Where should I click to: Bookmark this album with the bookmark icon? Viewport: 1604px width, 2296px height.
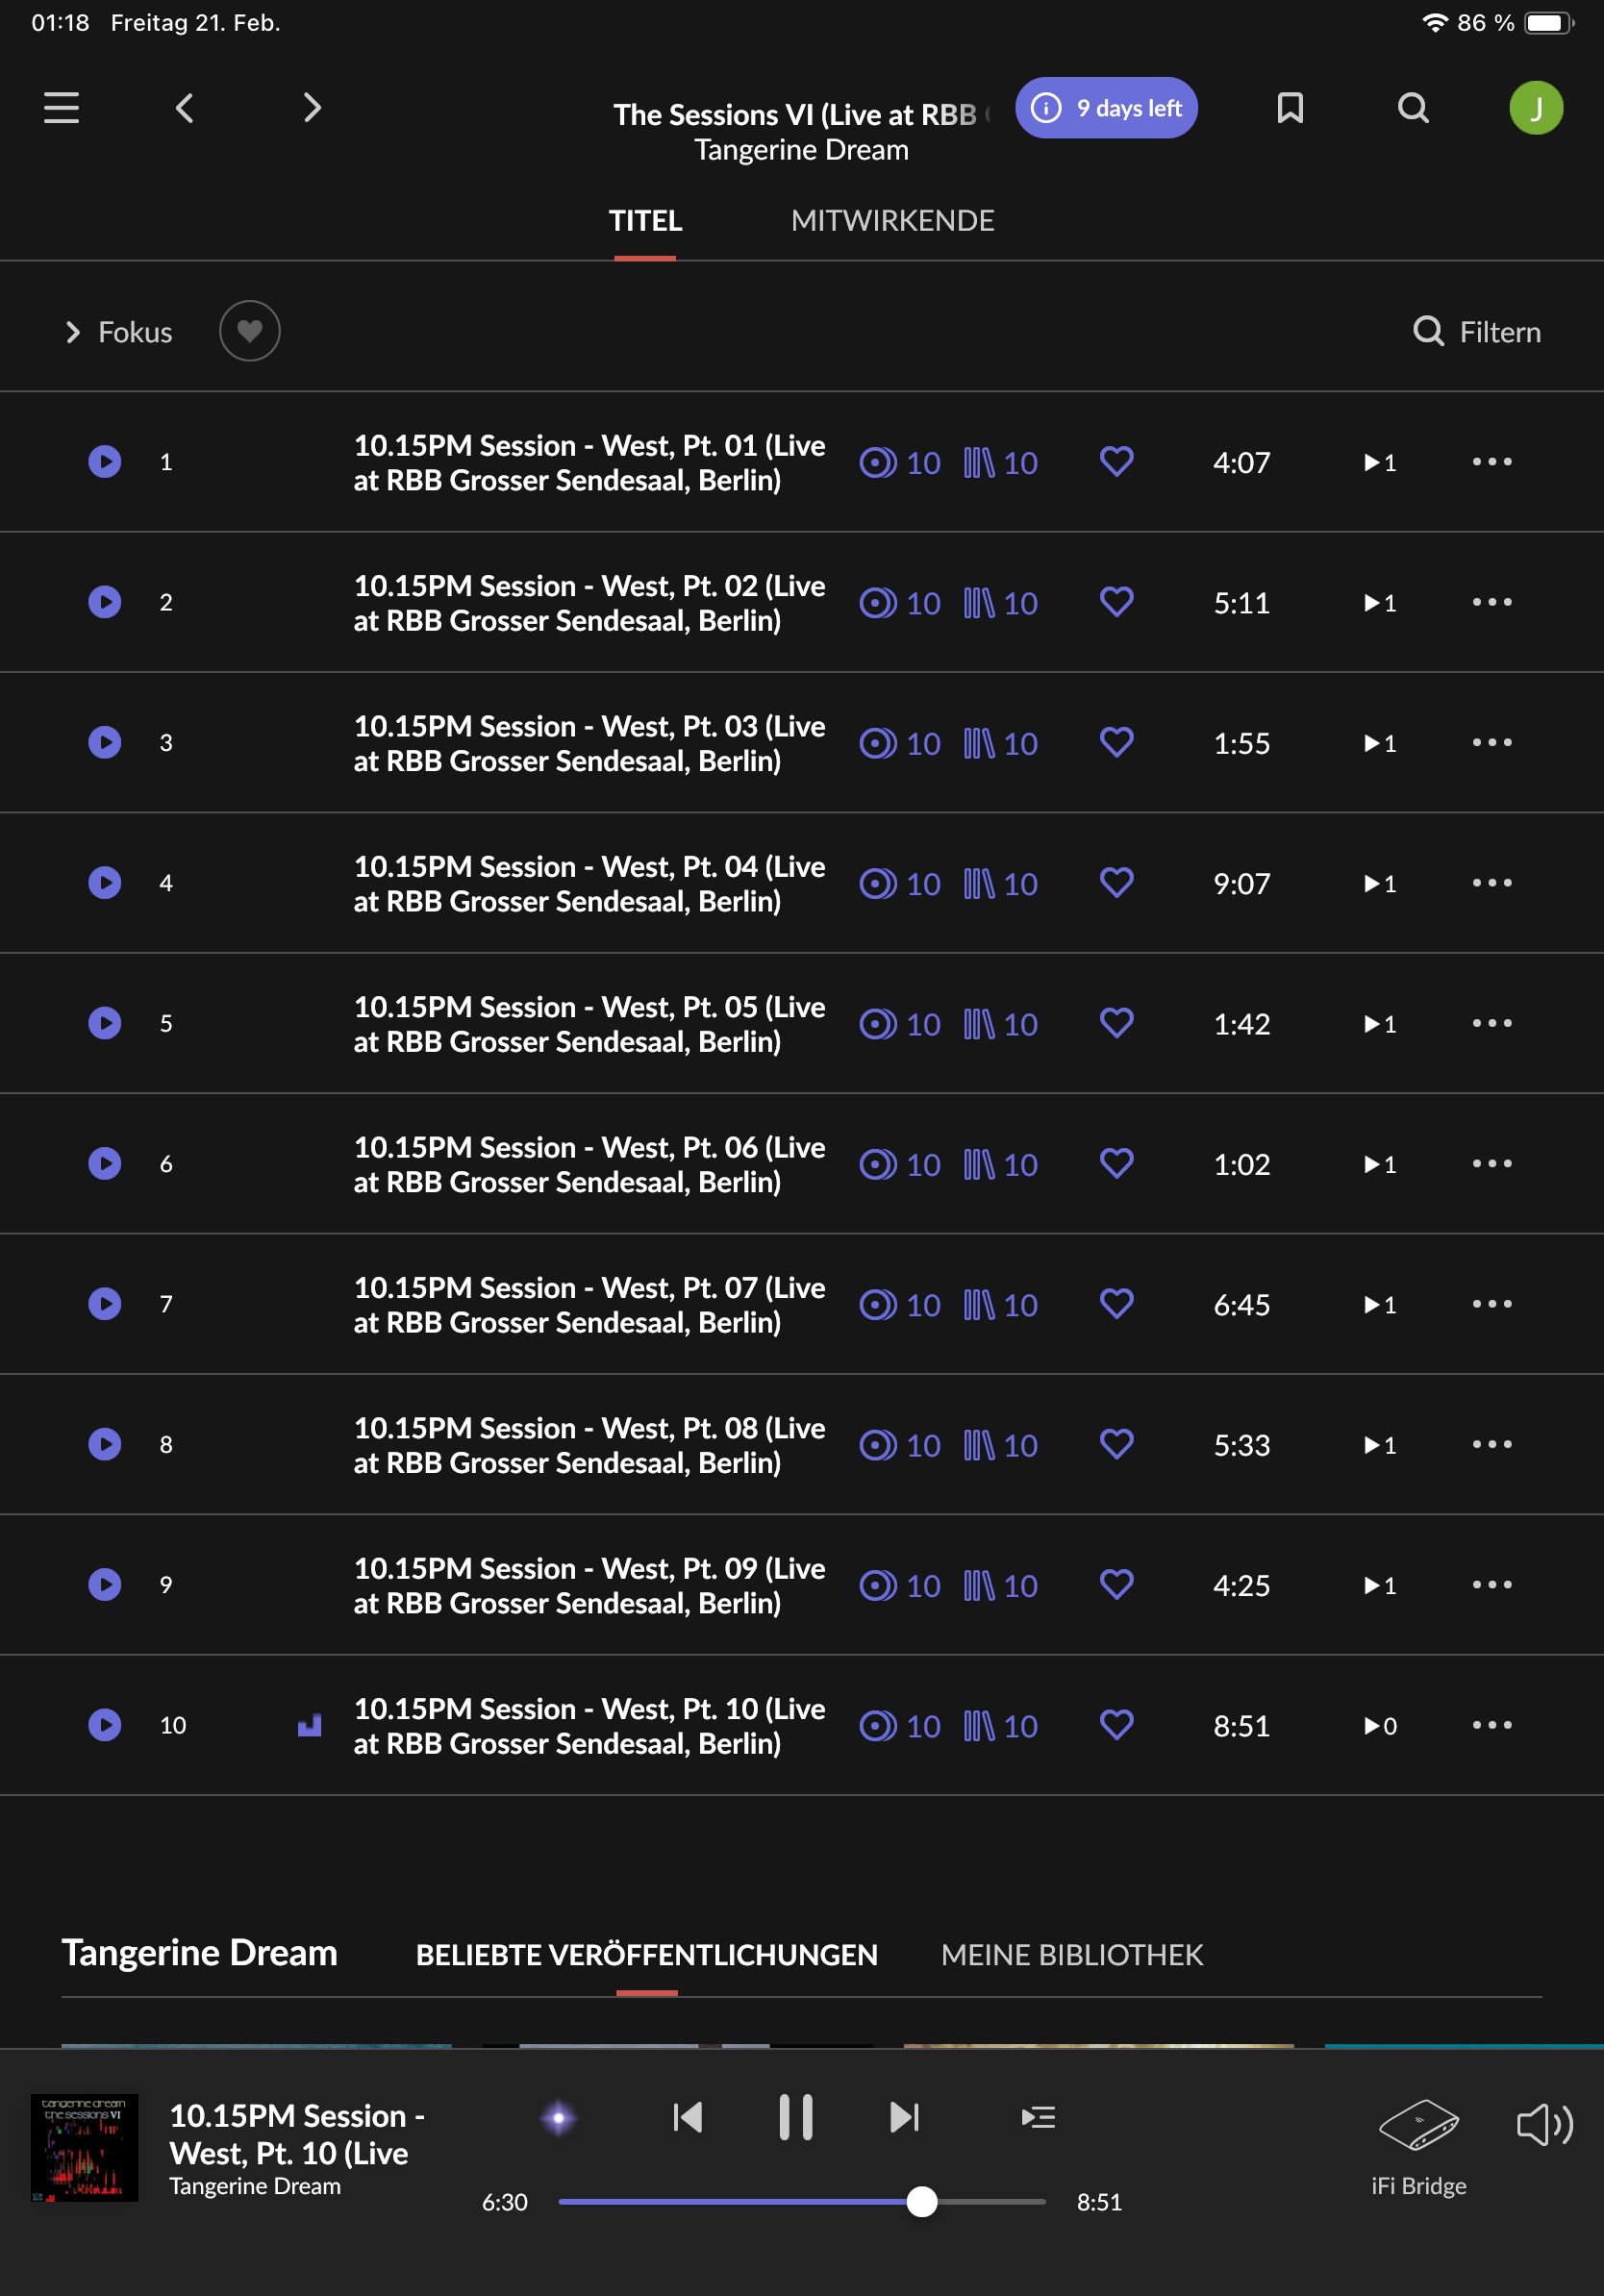pyautogui.click(x=1290, y=107)
